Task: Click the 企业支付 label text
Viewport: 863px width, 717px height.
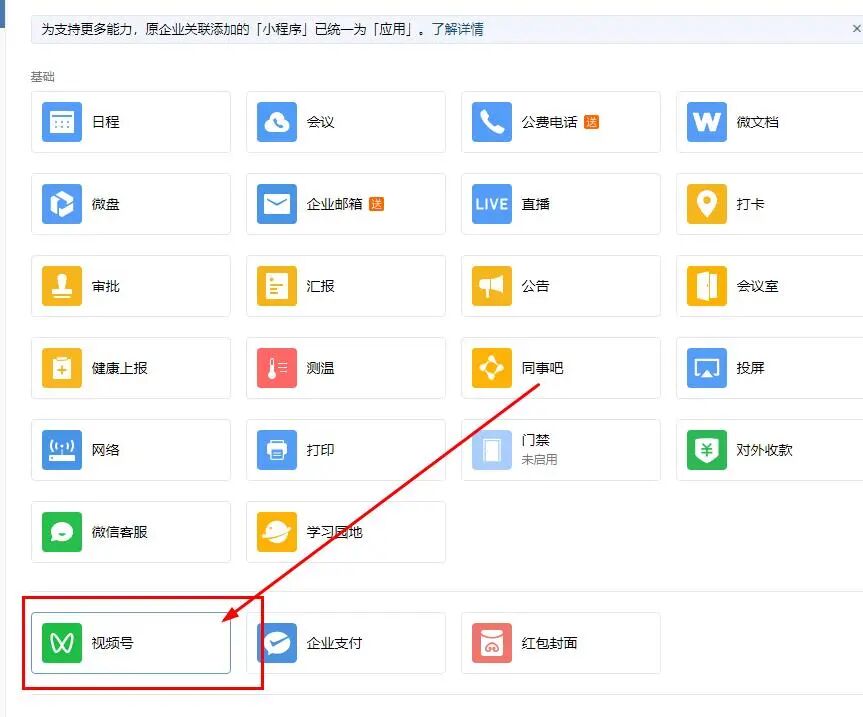Action: point(334,643)
